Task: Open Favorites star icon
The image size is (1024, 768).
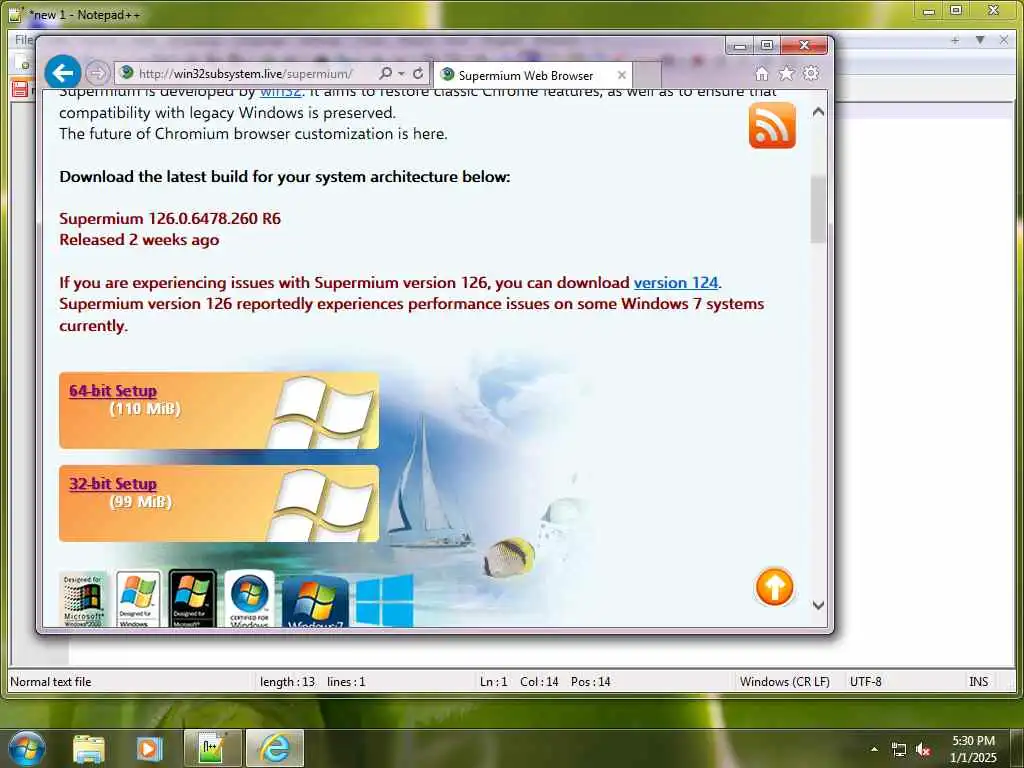Action: (786, 73)
